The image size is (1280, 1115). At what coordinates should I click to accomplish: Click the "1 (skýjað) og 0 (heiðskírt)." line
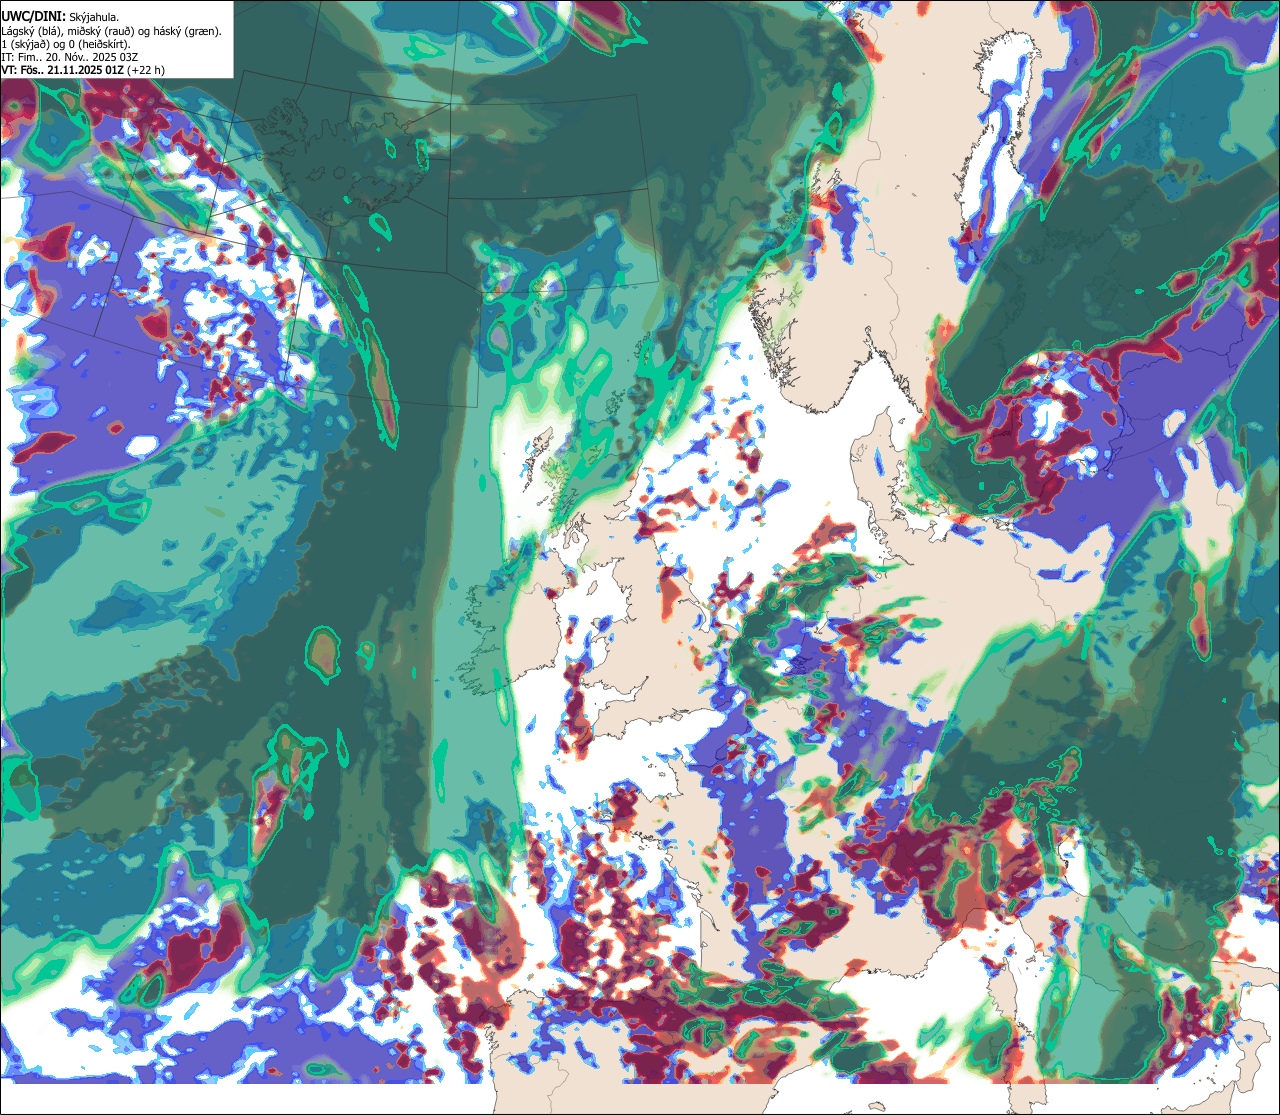tap(66, 44)
